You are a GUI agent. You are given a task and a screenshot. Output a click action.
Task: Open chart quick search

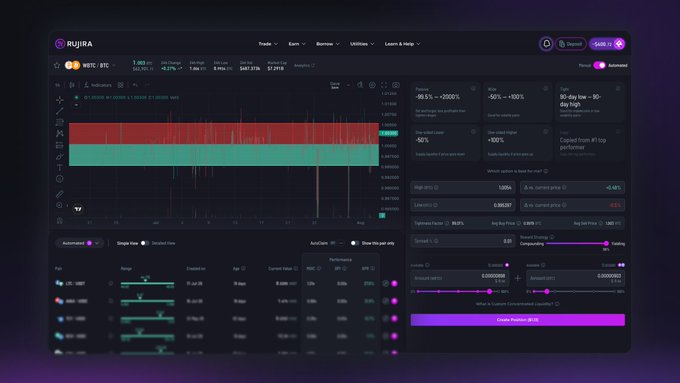point(360,85)
